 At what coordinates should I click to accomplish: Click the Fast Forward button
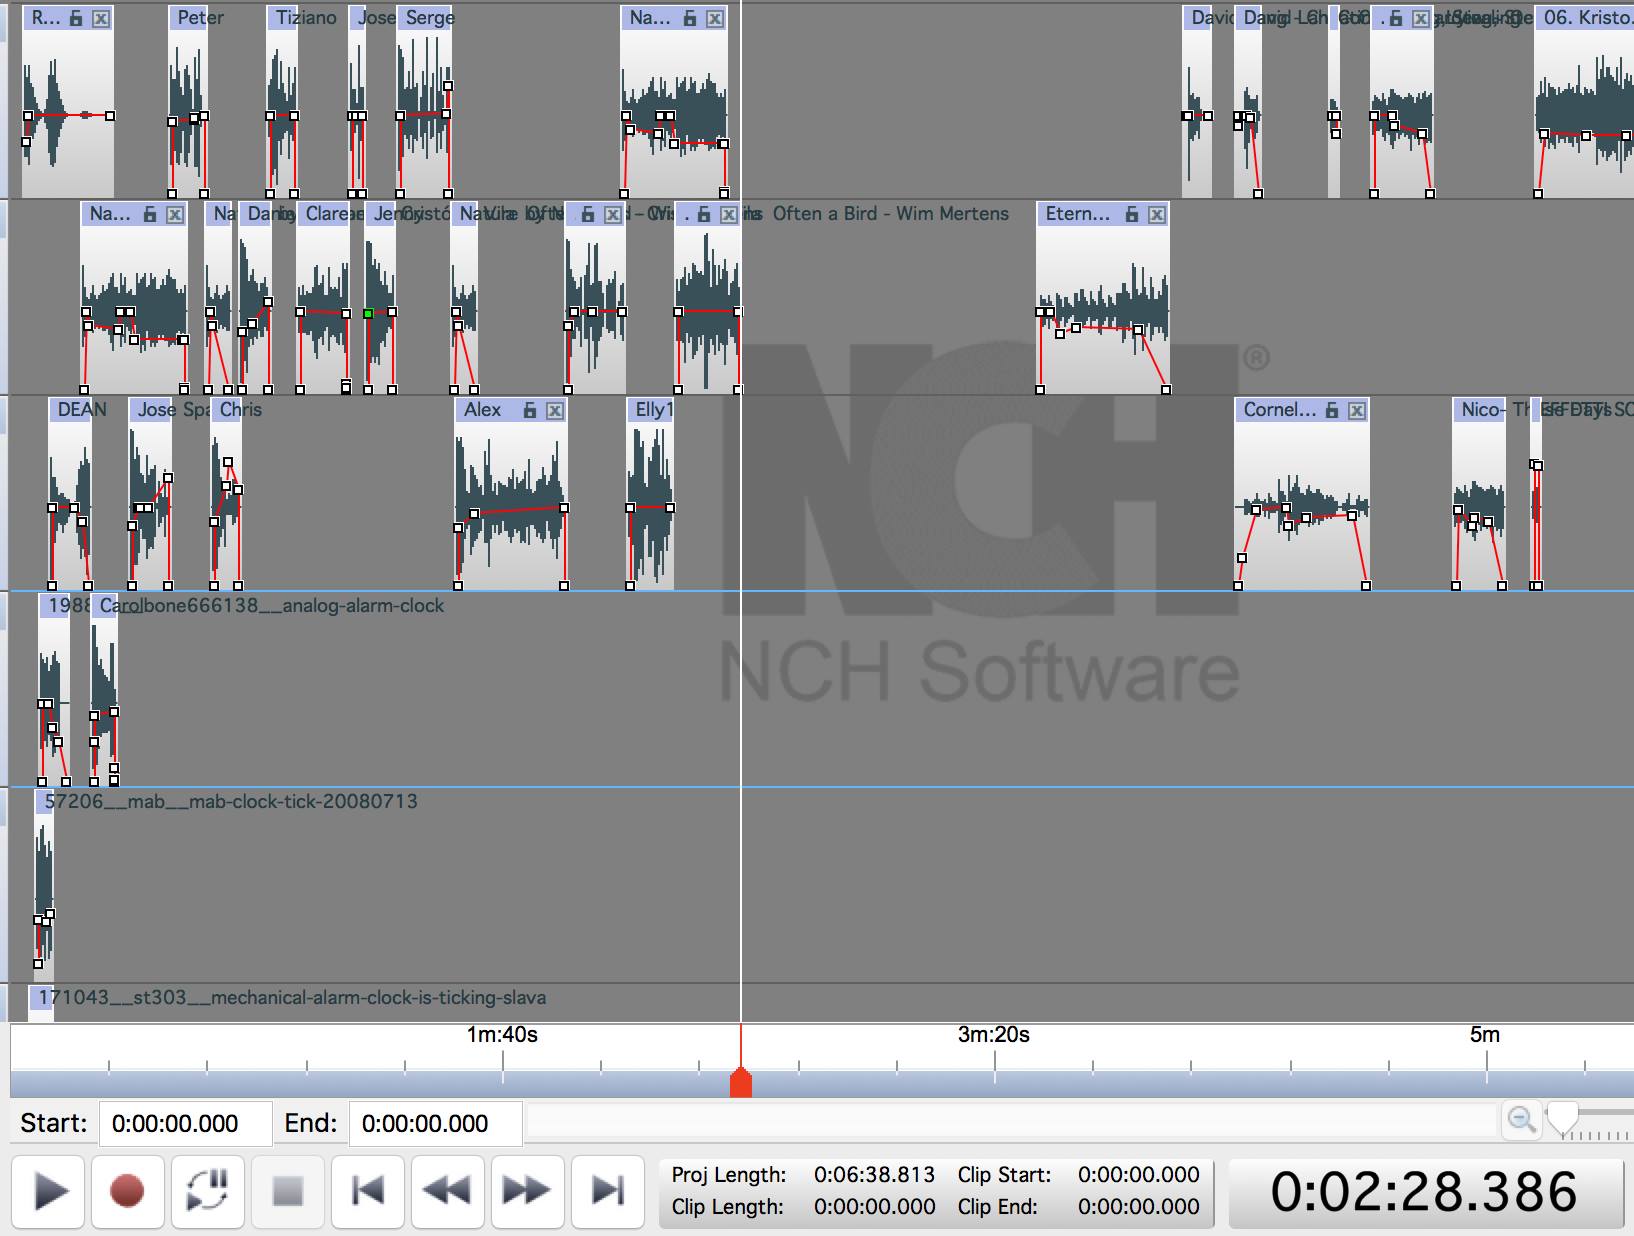(x=526, y=1191)
